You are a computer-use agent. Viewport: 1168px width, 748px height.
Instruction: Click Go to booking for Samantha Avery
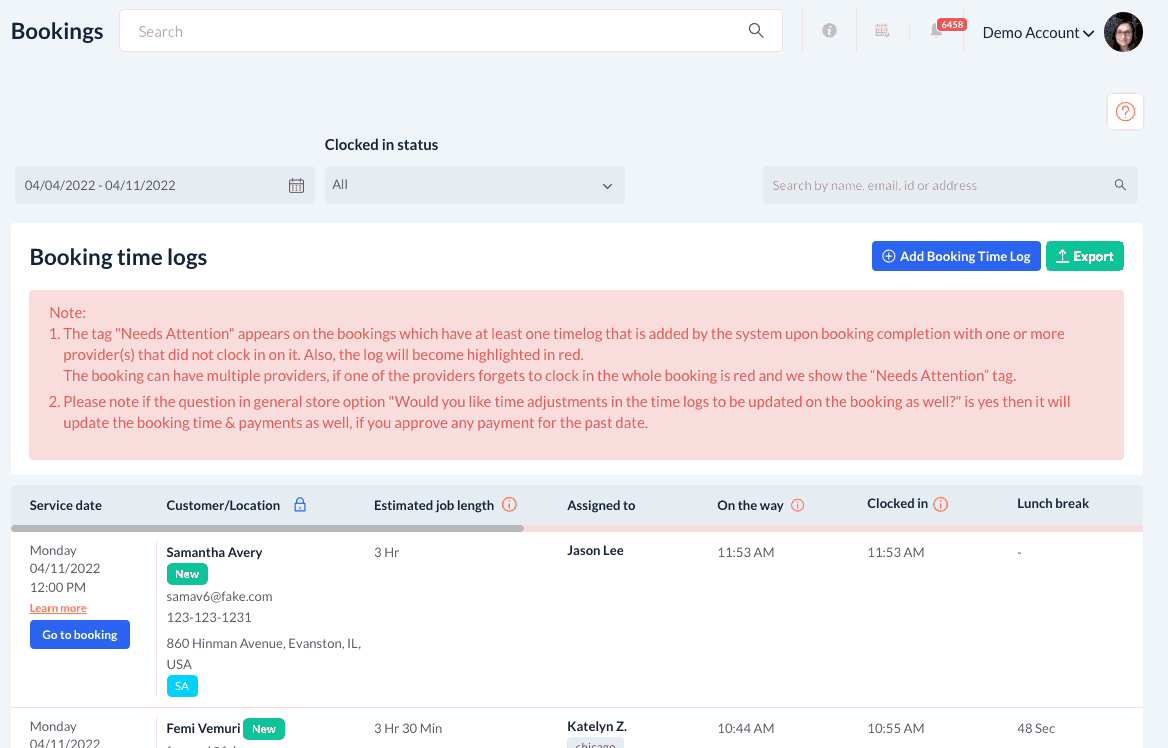pyautogui.click(x=80, y=635)
